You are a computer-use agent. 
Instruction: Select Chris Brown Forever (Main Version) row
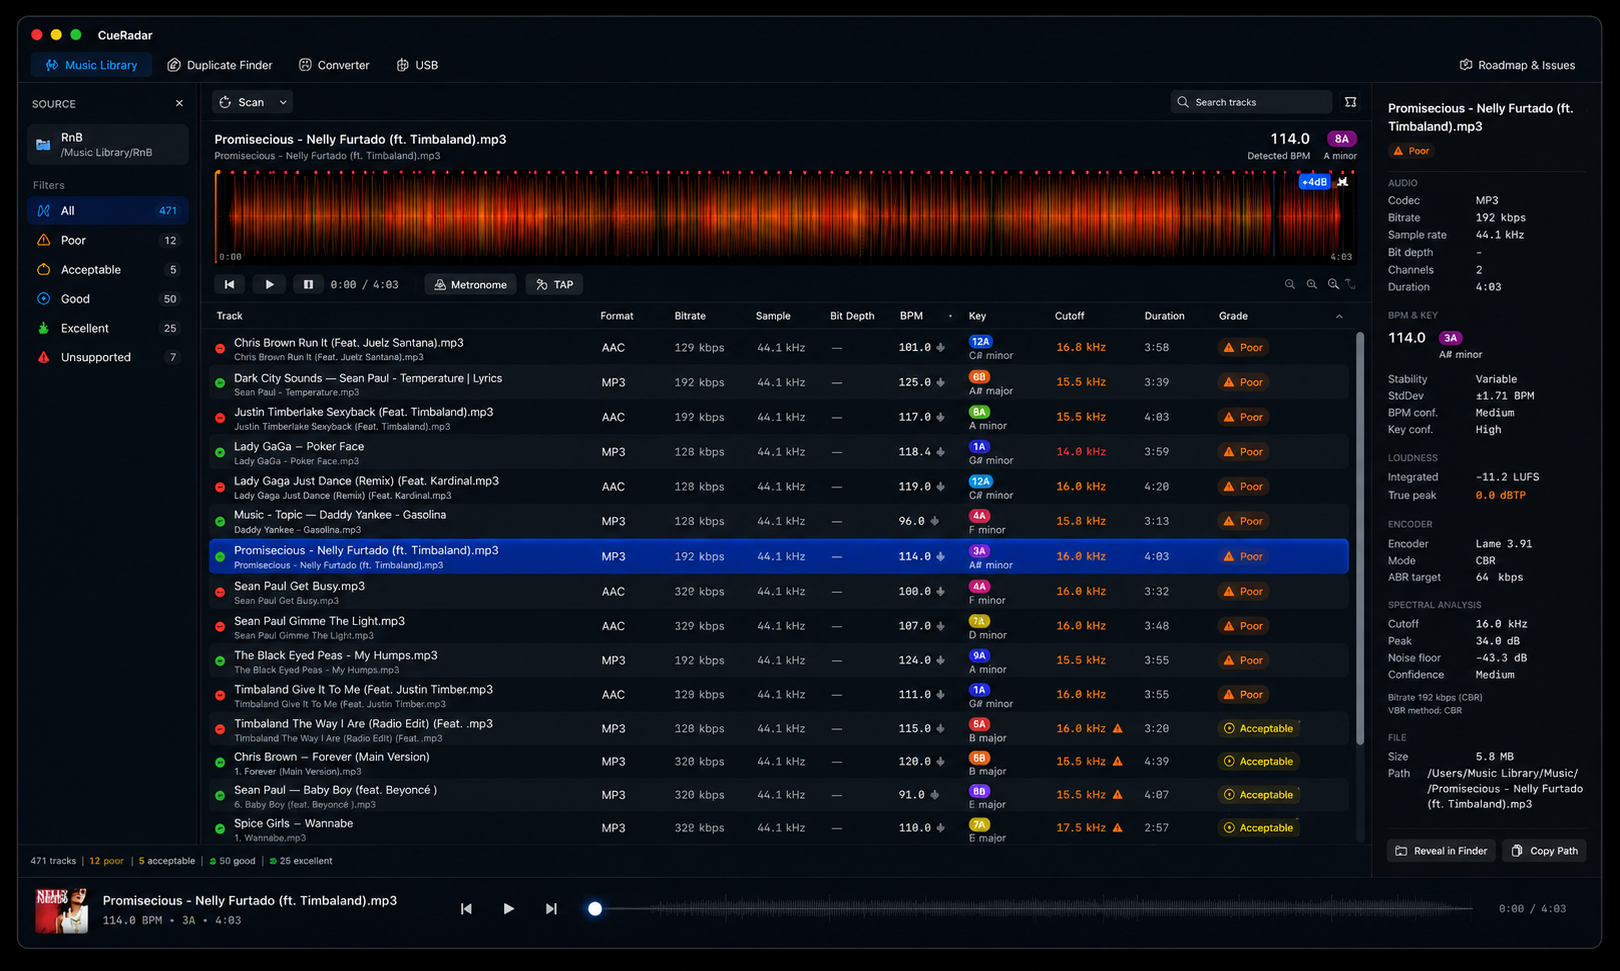coord(778,763)
